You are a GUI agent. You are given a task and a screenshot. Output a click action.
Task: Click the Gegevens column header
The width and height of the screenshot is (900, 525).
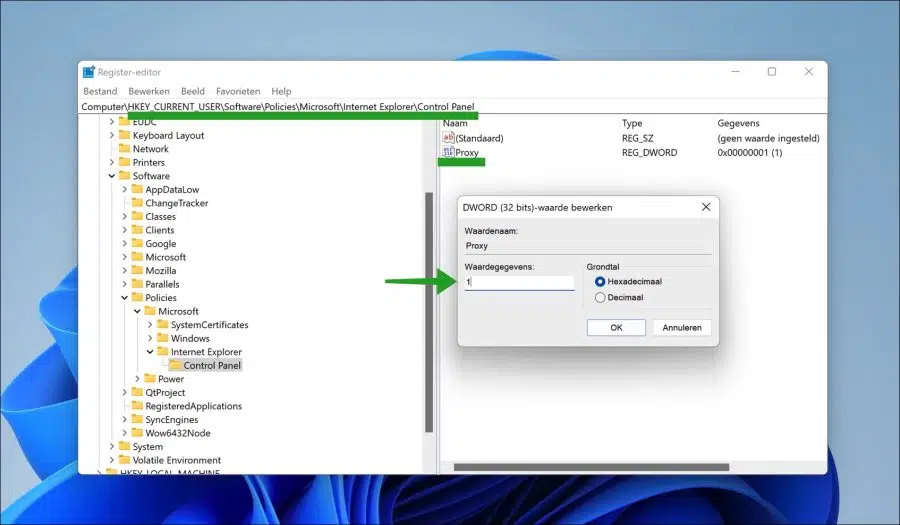click(738, 123)
